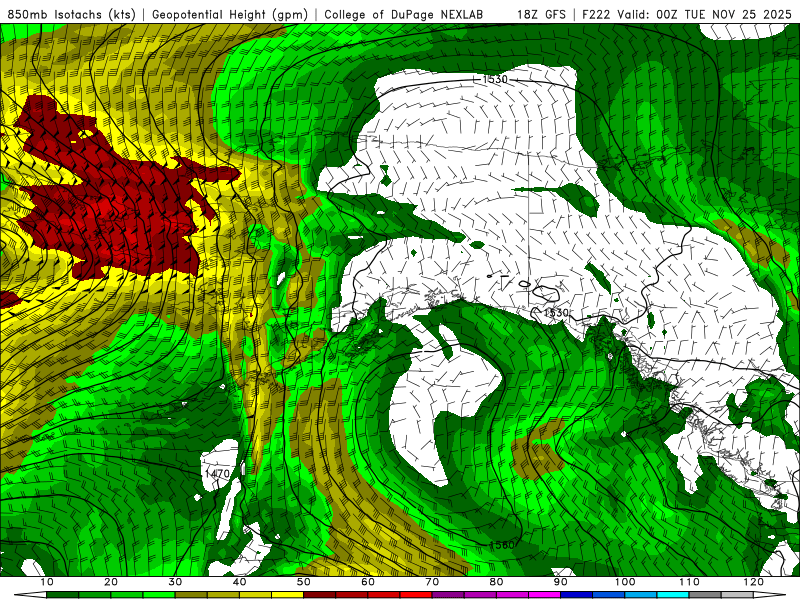The image size is (800, 600).
Task: Click the "00Z TUE NOV 25 2025" valid time
Action: [x=724, y=14]
